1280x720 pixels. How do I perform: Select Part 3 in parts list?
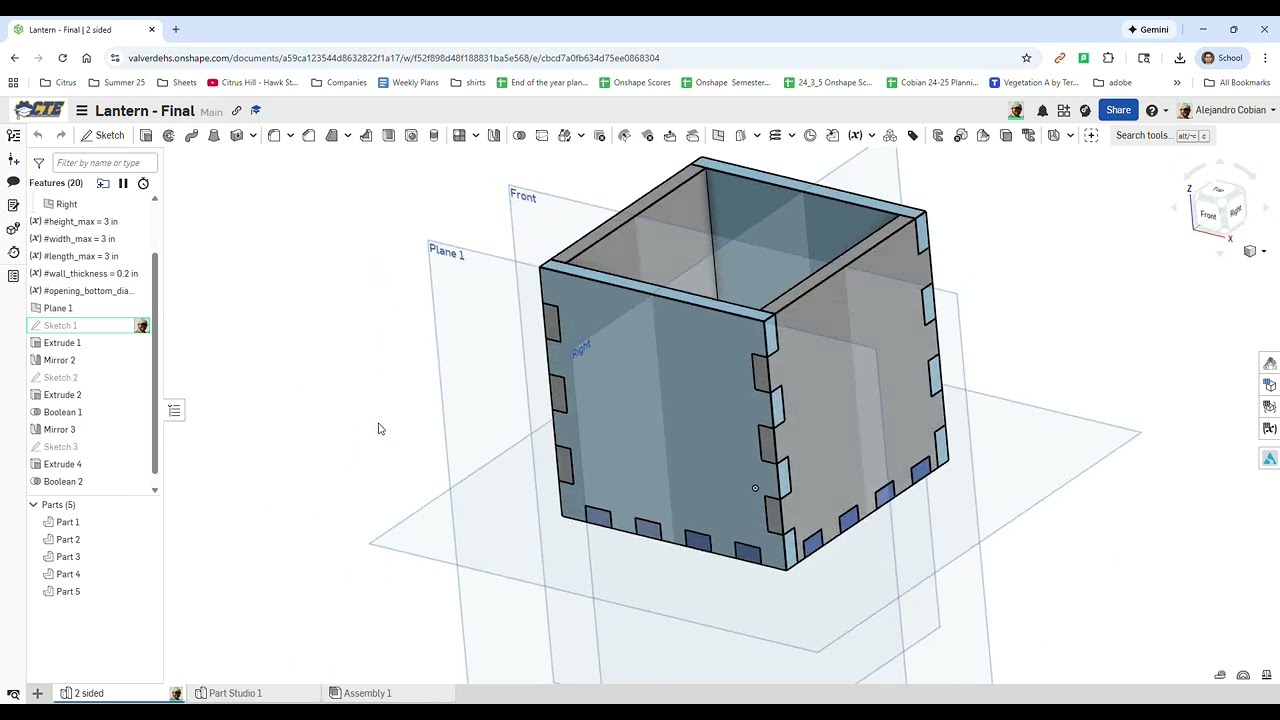[68, 557]
